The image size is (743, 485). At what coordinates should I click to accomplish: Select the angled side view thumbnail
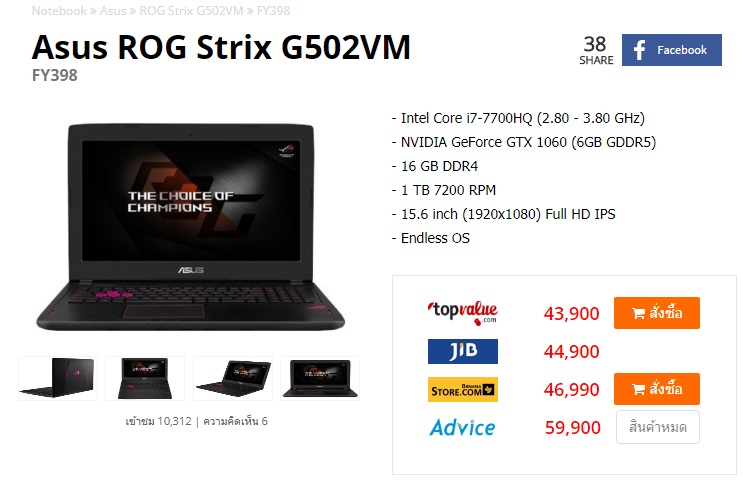(x=233, y=378)
